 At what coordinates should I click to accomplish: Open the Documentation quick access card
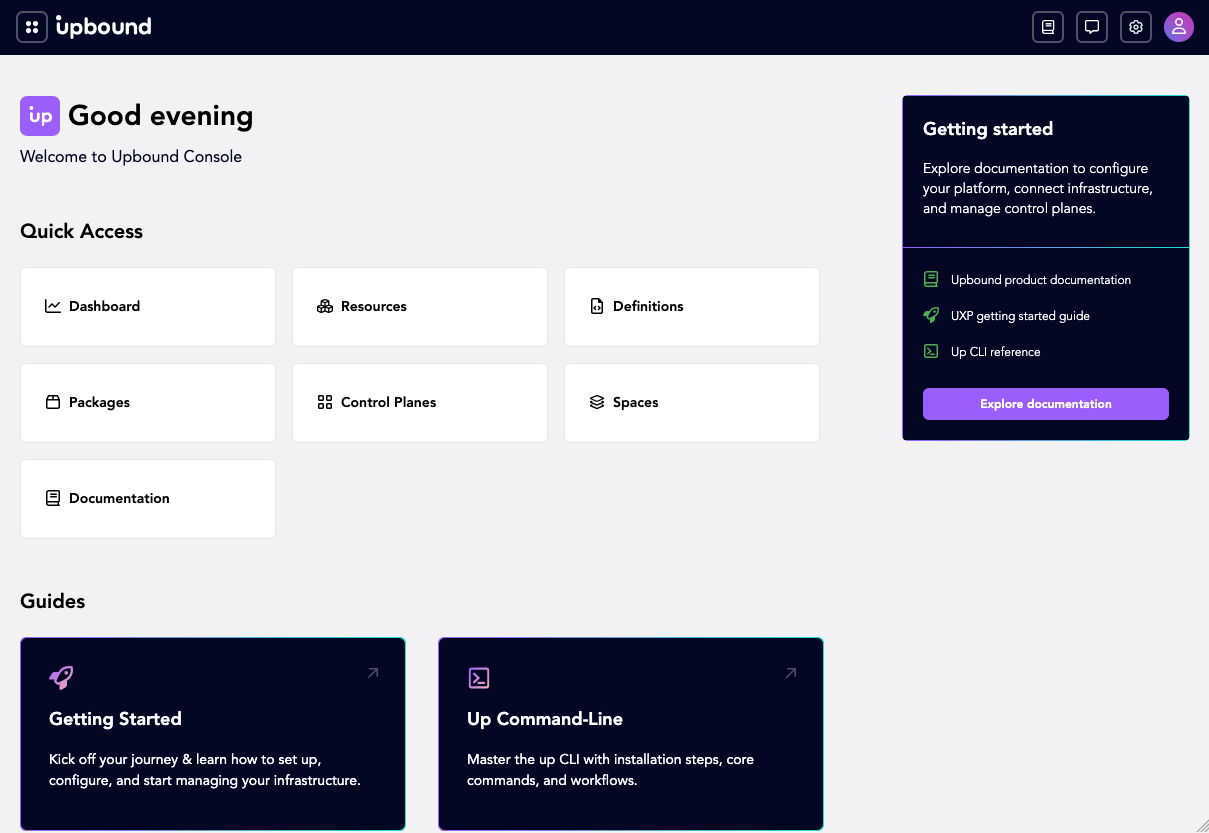coord(148,499)
